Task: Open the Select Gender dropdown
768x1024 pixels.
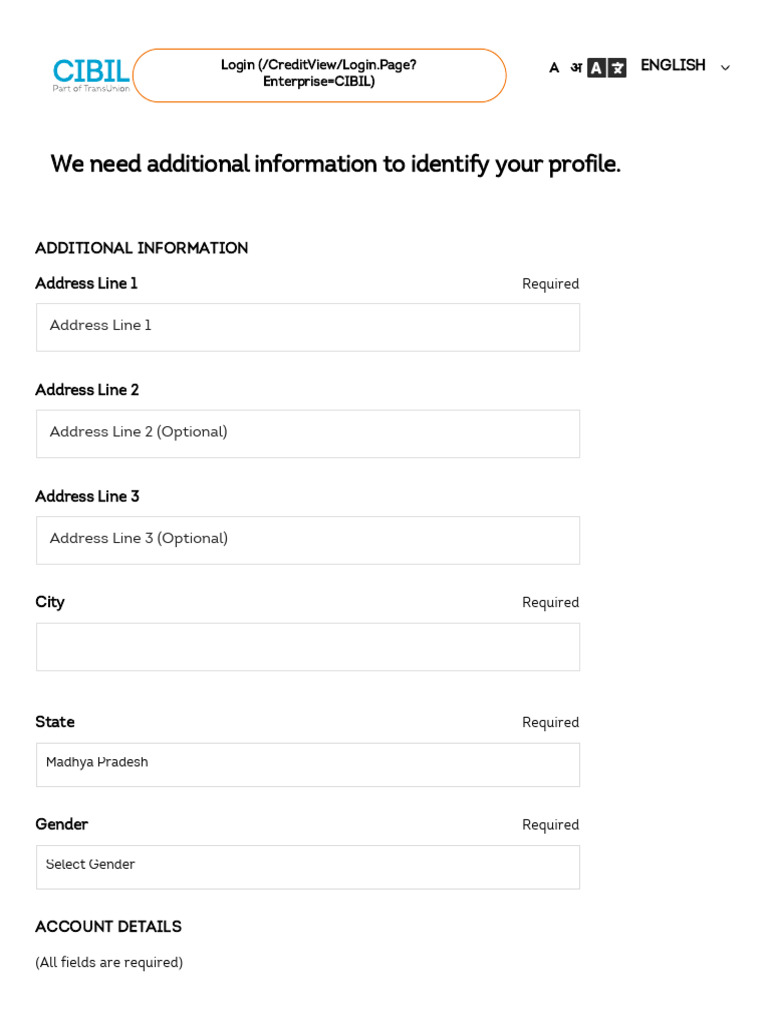Action: point(308,867)
